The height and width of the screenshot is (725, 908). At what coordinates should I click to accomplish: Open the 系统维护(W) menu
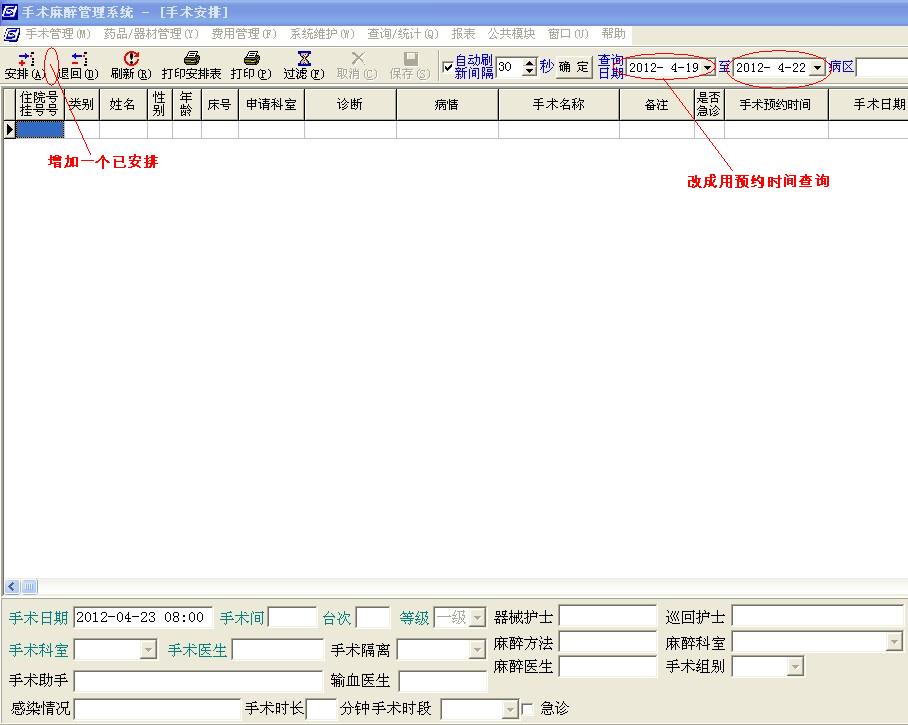322,34
